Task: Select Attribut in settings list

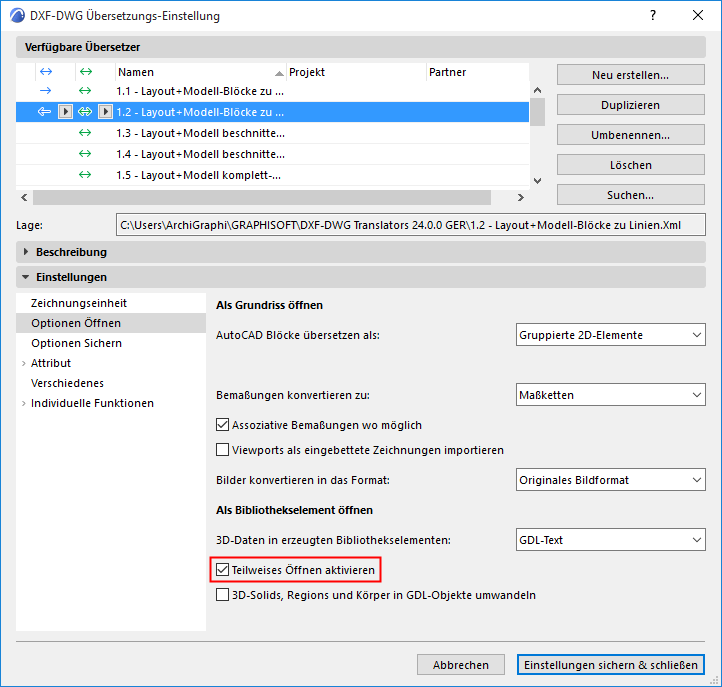Action: 111,363
